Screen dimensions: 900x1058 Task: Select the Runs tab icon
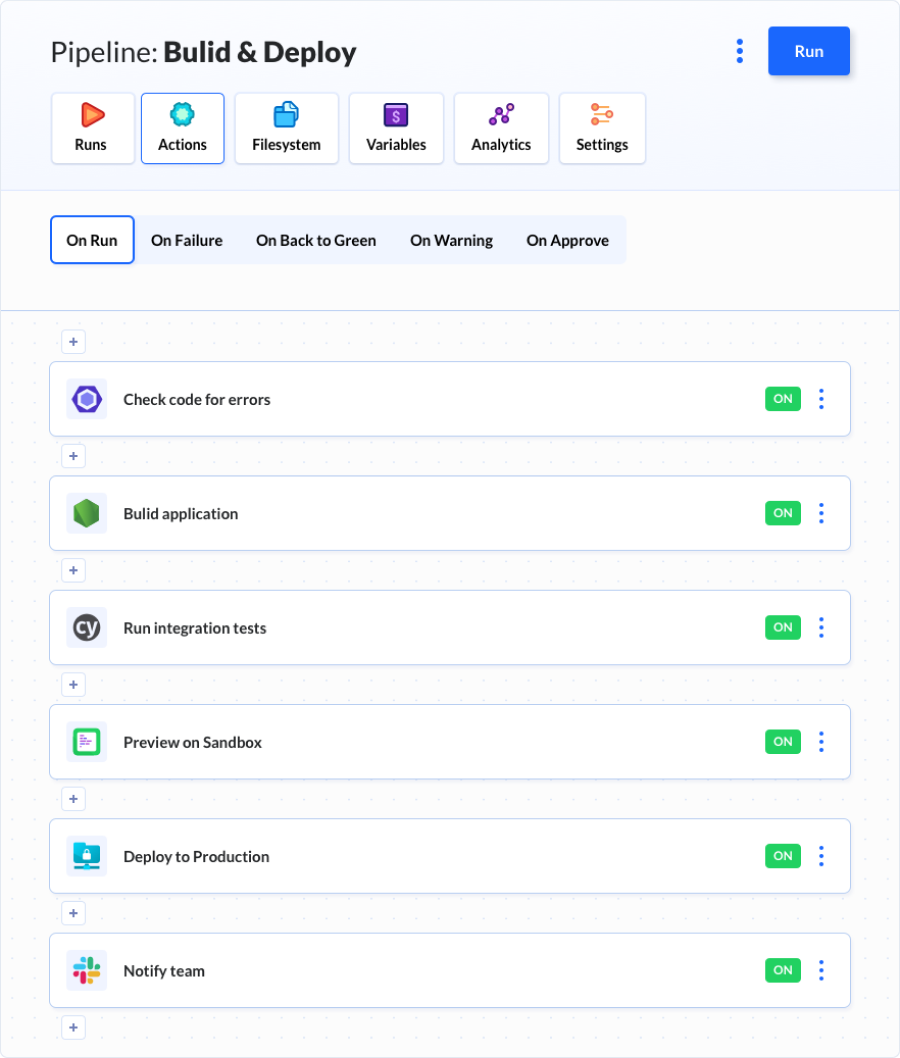(x=91, y=115)
